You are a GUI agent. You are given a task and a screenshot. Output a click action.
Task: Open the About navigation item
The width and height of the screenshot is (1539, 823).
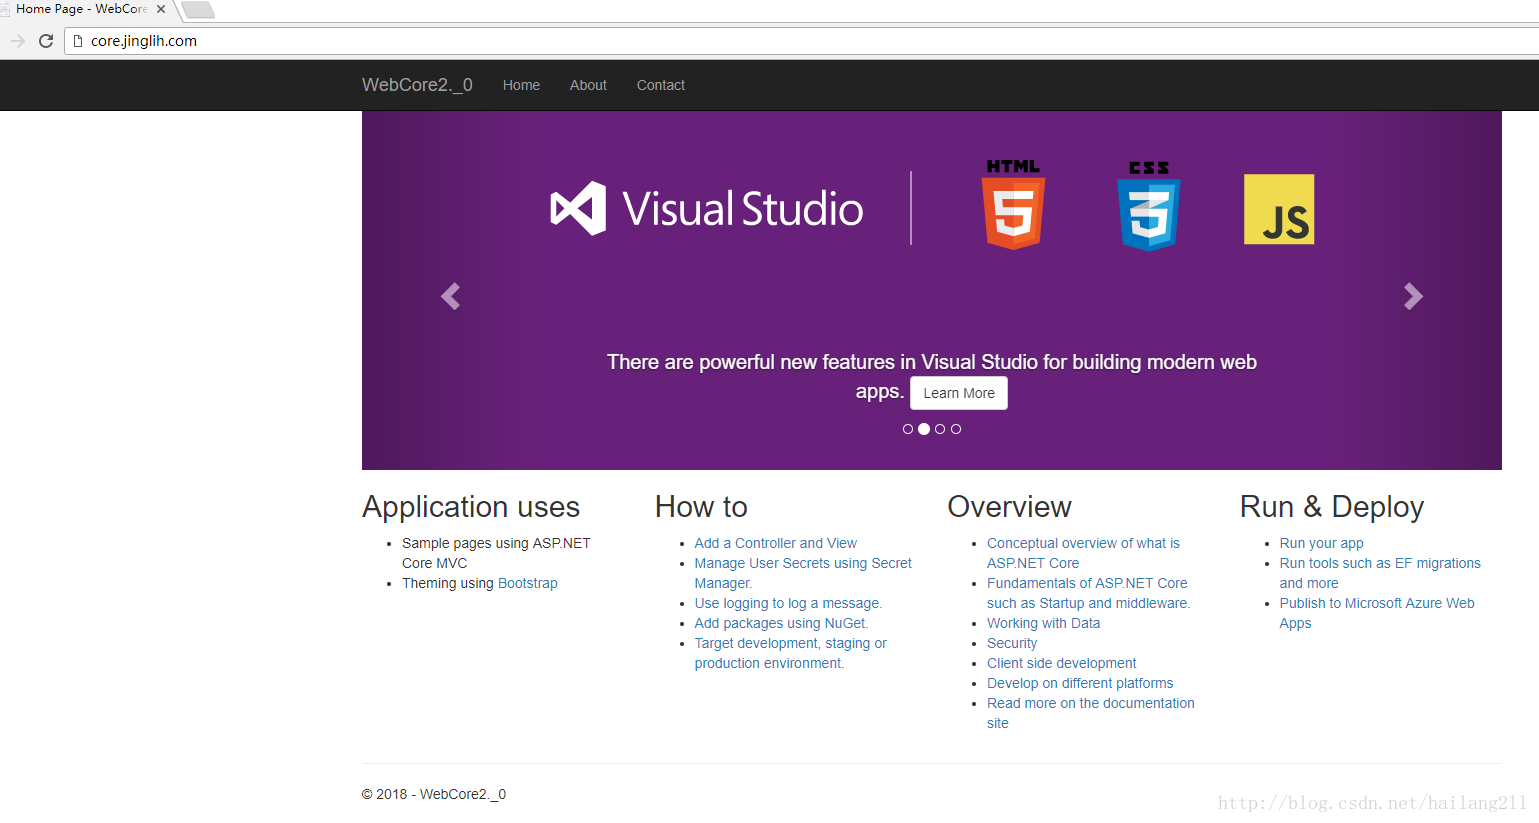588,85
